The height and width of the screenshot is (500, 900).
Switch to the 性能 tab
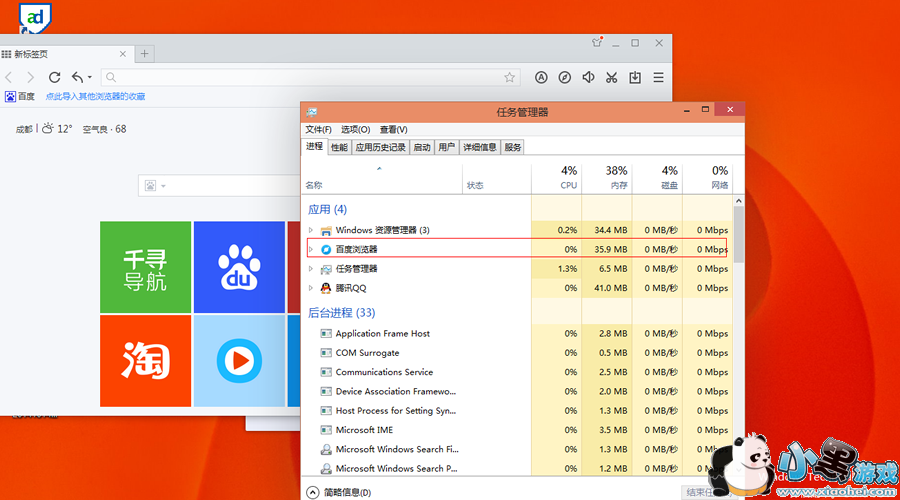click(340, 147)
